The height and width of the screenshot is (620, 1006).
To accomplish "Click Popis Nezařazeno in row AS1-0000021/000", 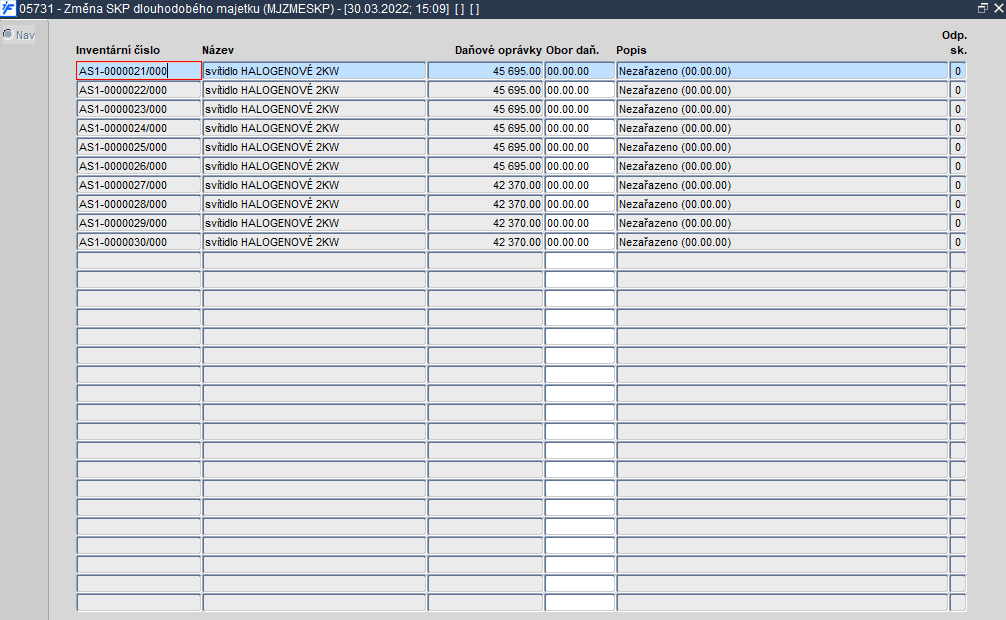I will pyautogui.click(x=781, y=71).
